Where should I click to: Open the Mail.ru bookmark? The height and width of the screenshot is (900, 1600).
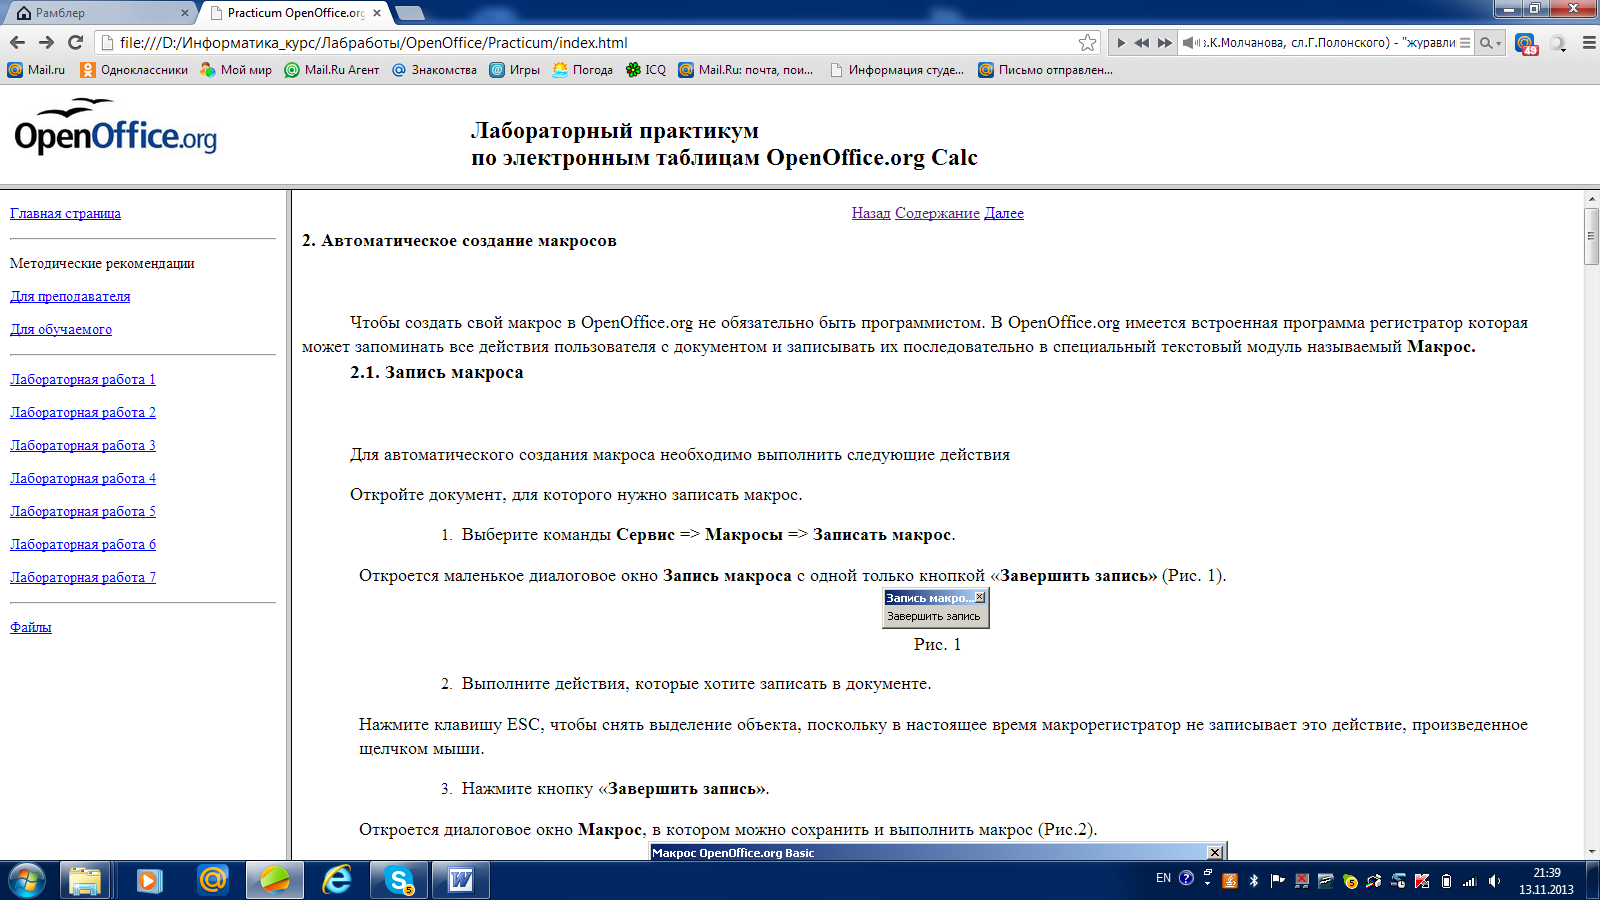(x=37, y=70)
